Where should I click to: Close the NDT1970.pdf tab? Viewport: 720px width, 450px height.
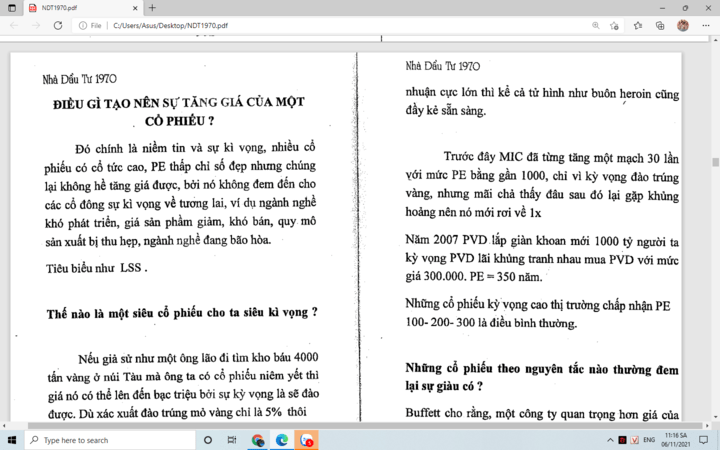click(135, 8)
